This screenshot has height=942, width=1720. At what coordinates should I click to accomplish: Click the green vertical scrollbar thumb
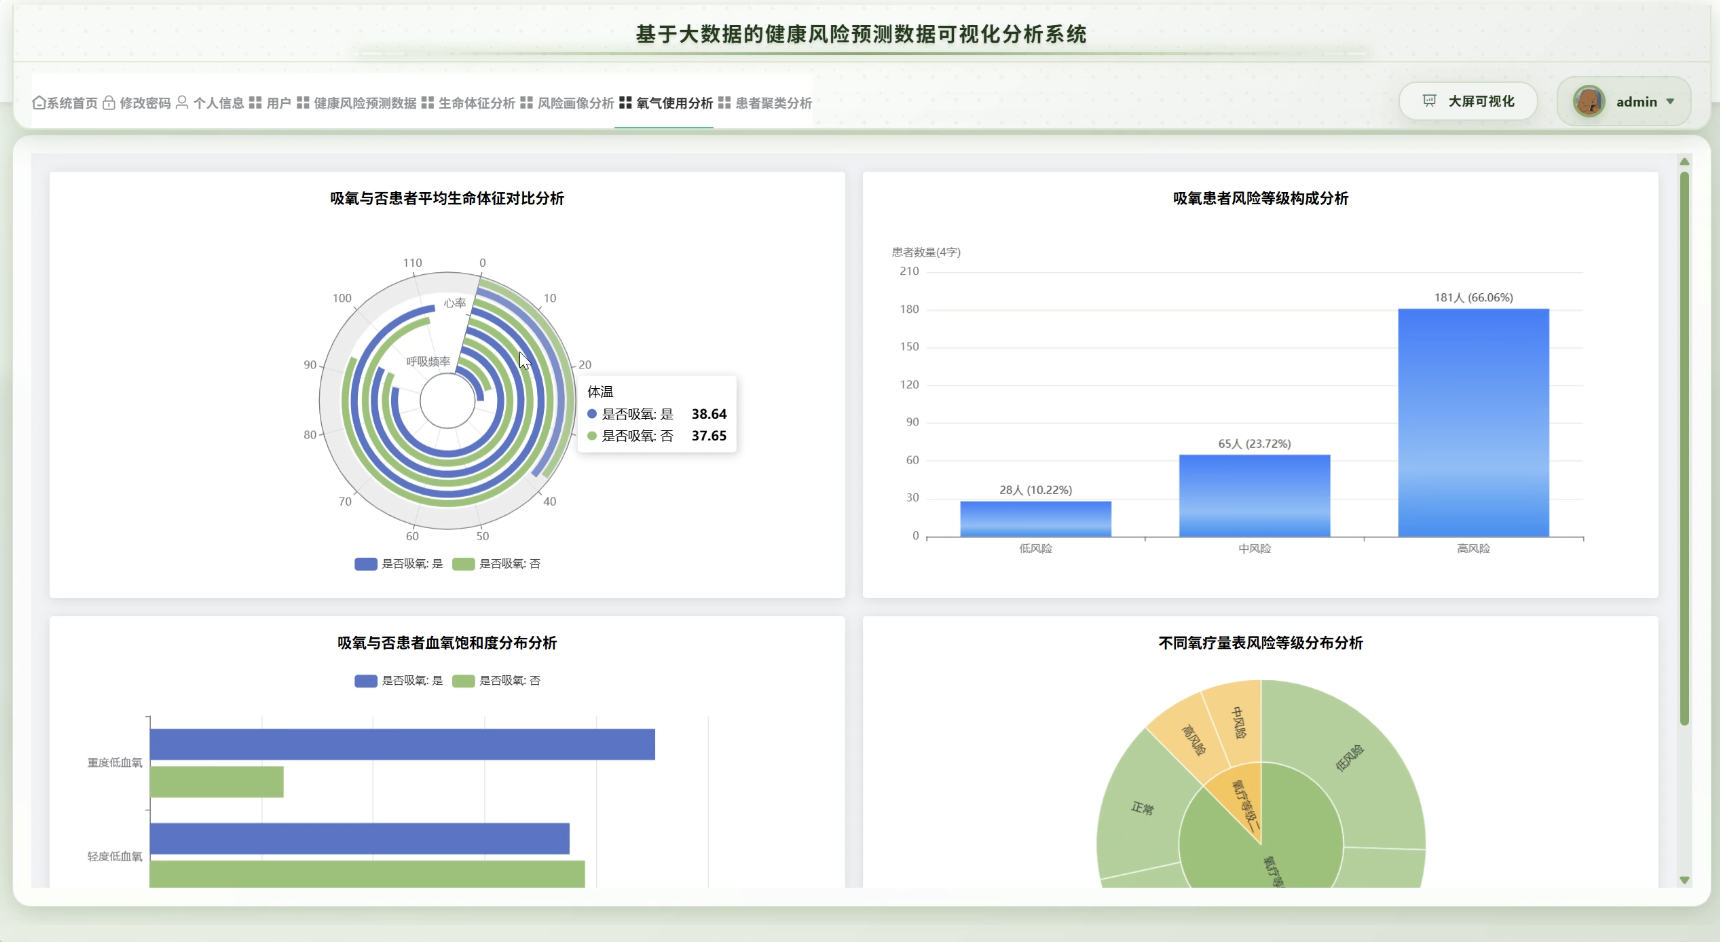1684,448
